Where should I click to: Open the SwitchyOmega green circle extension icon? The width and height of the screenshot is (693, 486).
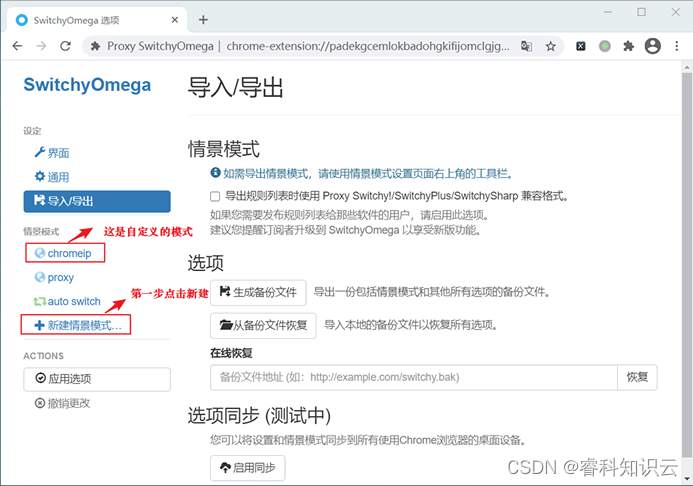(605, 46)
